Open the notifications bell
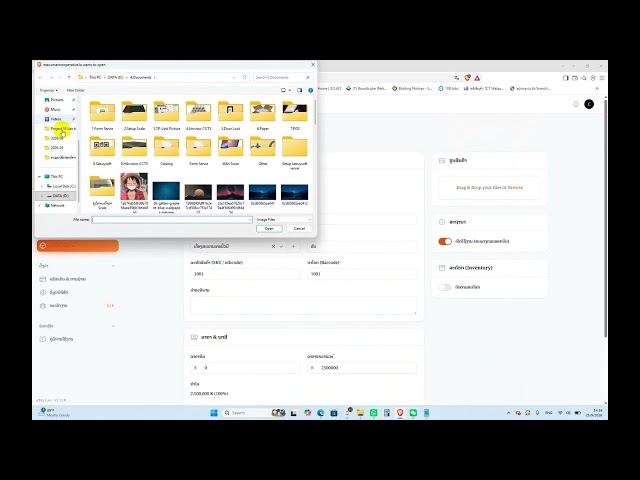Viewport: 640px width, 480px height. tap(576, 104)
